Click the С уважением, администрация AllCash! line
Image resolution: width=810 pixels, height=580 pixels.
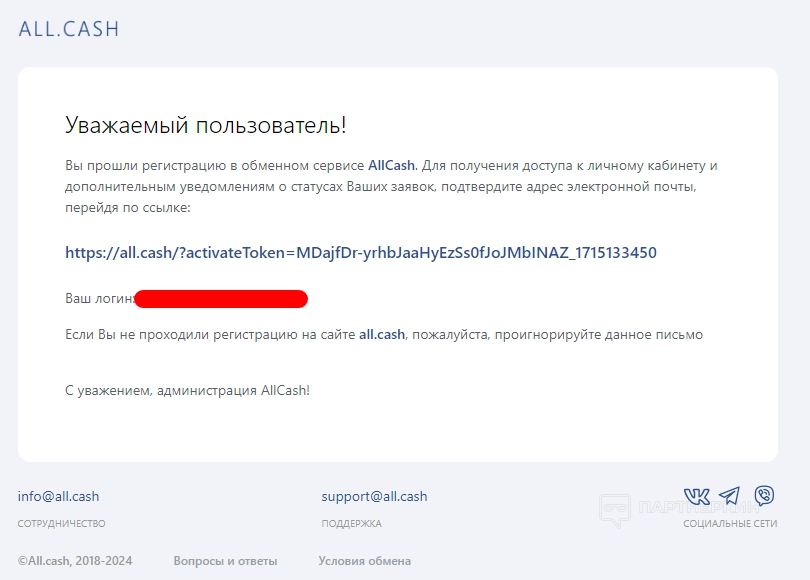click(x=188, y=390)
